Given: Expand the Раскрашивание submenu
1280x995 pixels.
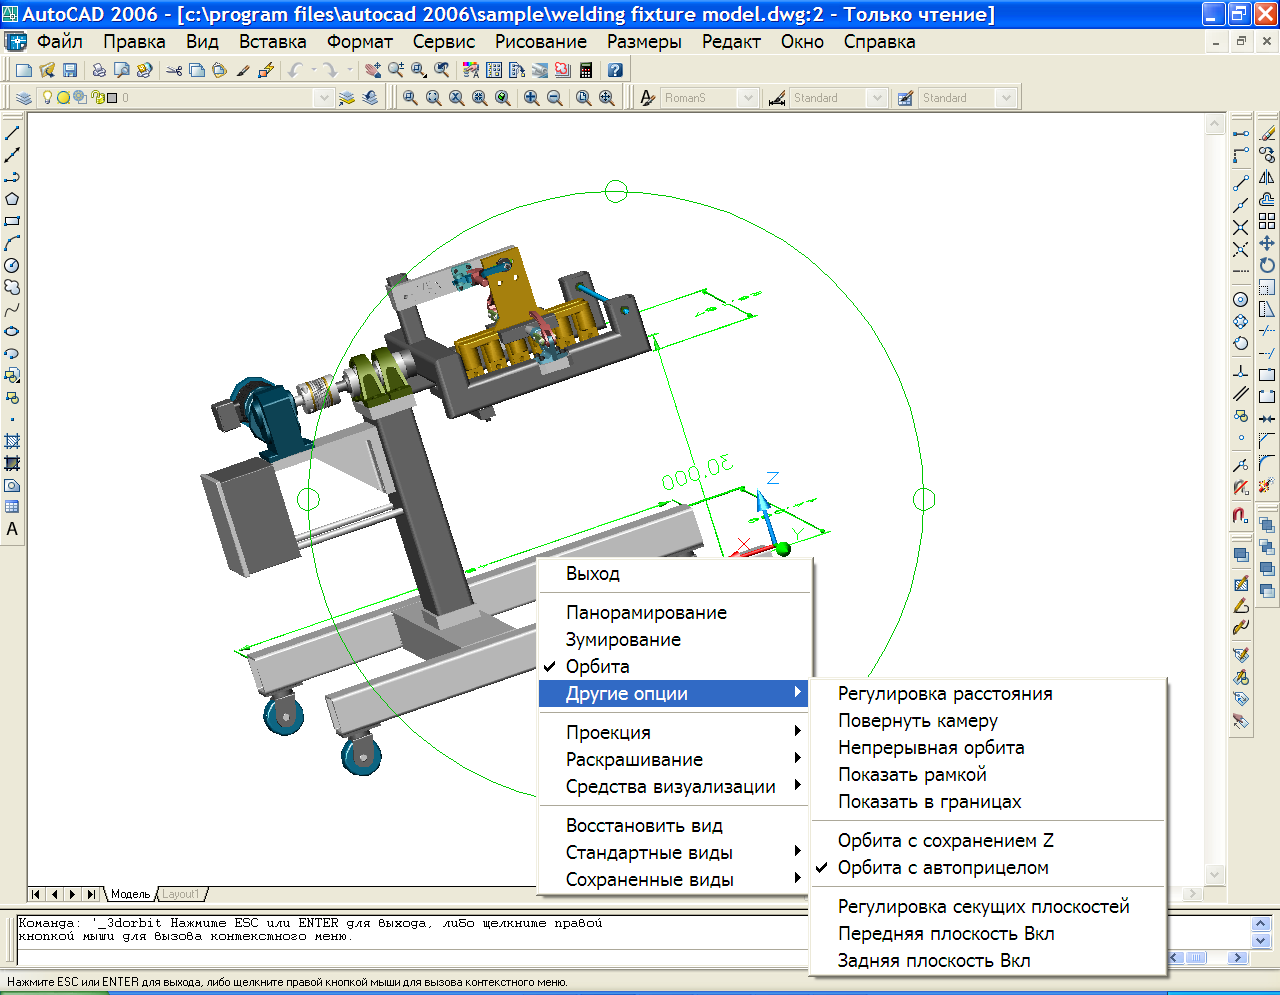Looking at the screenshot, I should [673, 760].
